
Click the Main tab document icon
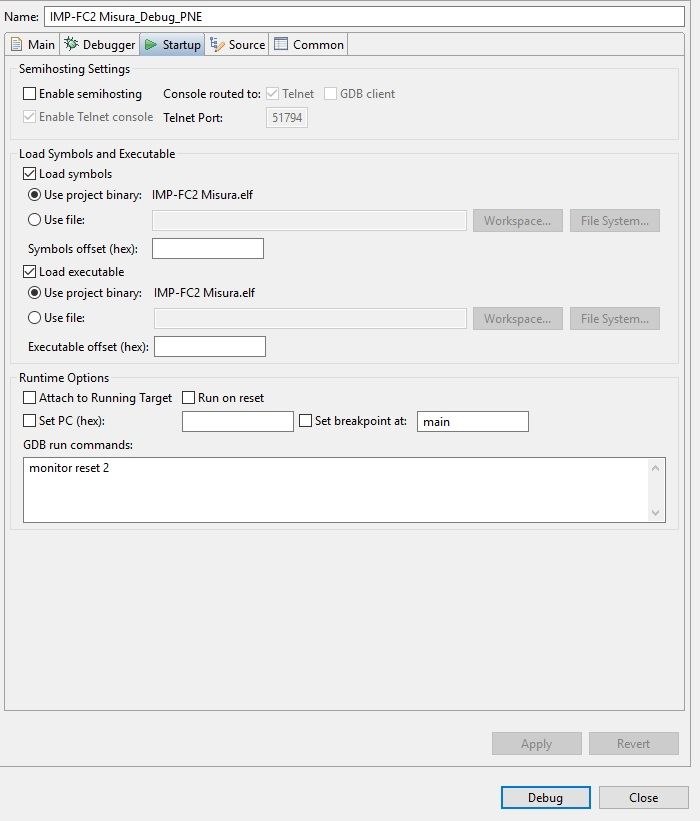click(17, 44)
